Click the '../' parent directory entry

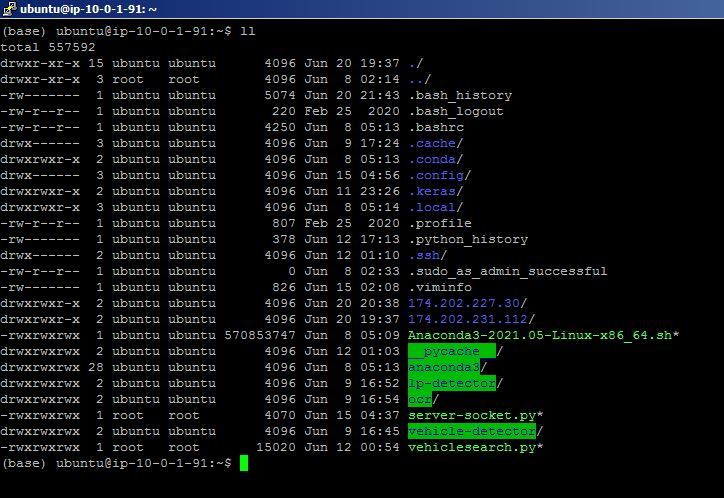[x=420, y=79]
